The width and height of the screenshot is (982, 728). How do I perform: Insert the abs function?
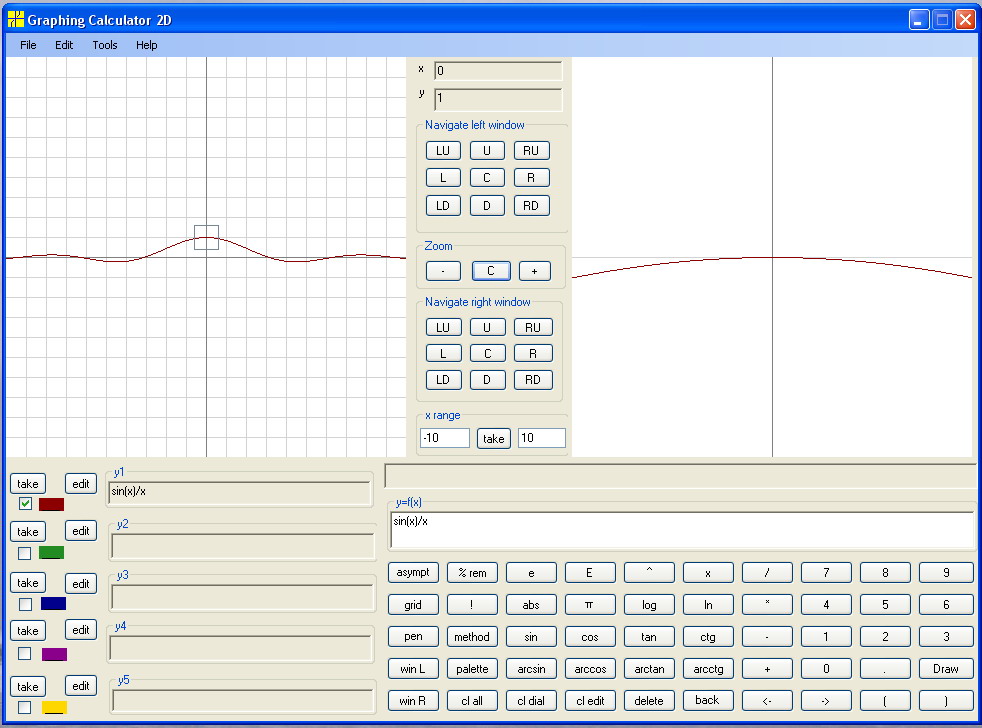pyautogui.click(x=531, y=605)
